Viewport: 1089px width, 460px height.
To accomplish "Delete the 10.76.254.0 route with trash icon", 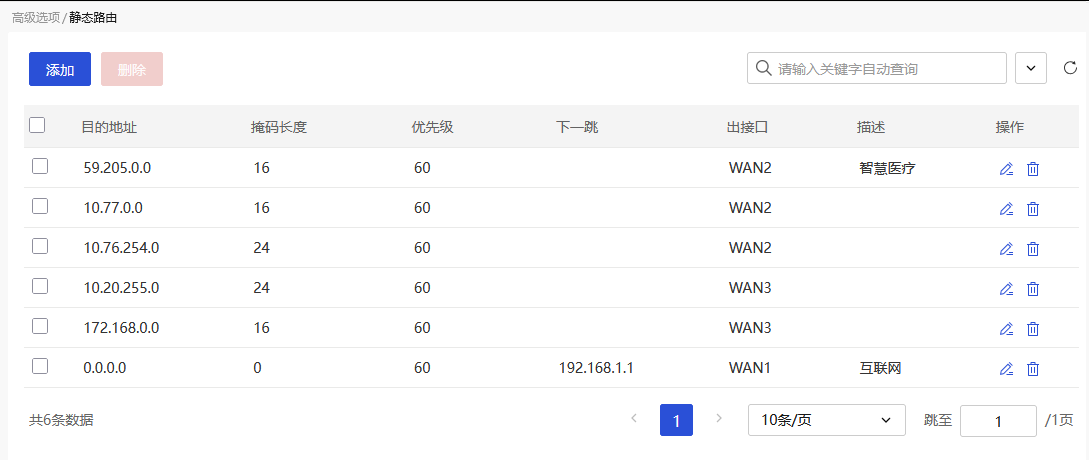I will click(1033, 249).
